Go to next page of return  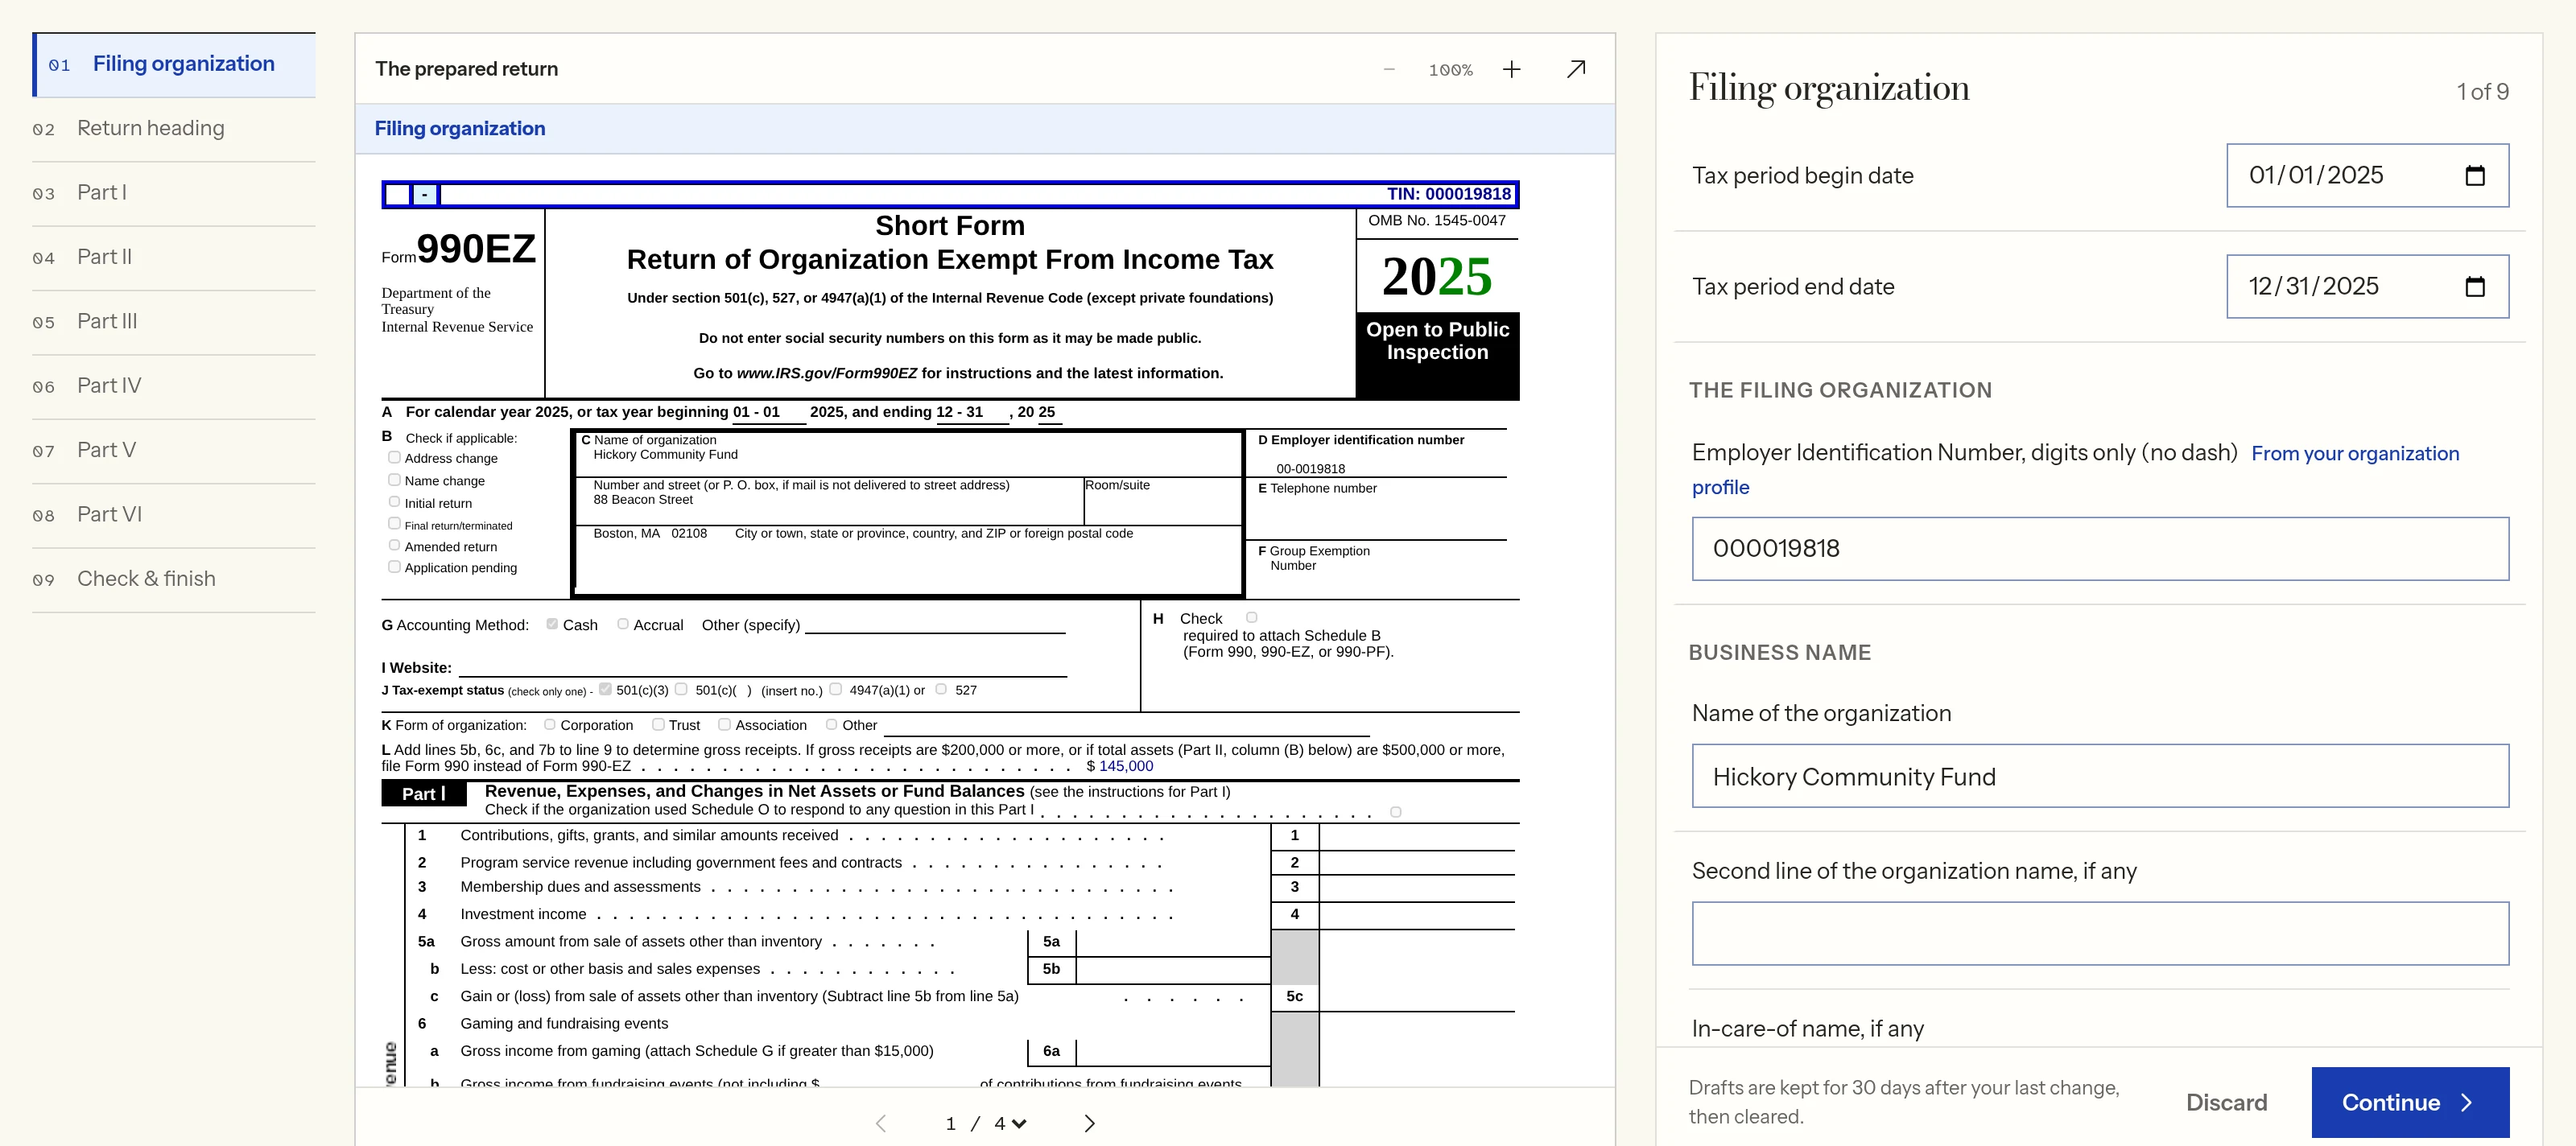(1089, 1123)
